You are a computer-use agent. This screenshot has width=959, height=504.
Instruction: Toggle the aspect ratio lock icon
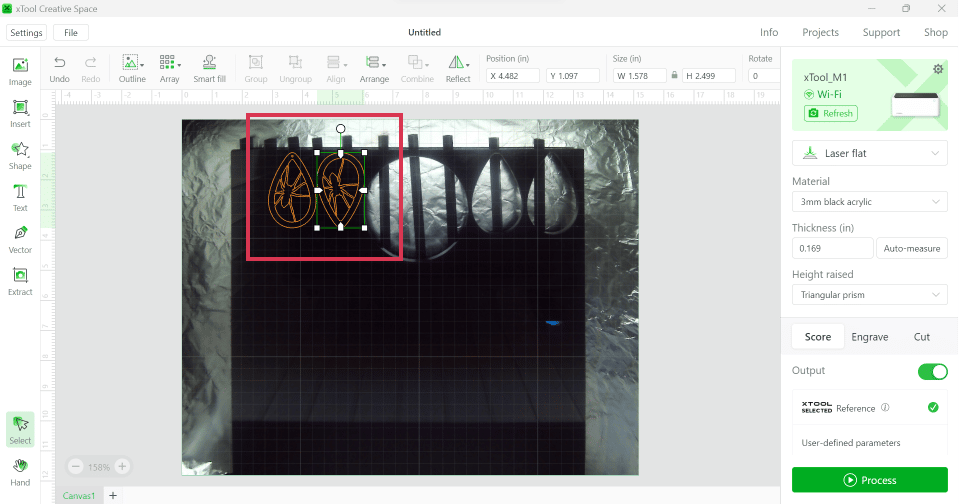(x=674, y=75)
